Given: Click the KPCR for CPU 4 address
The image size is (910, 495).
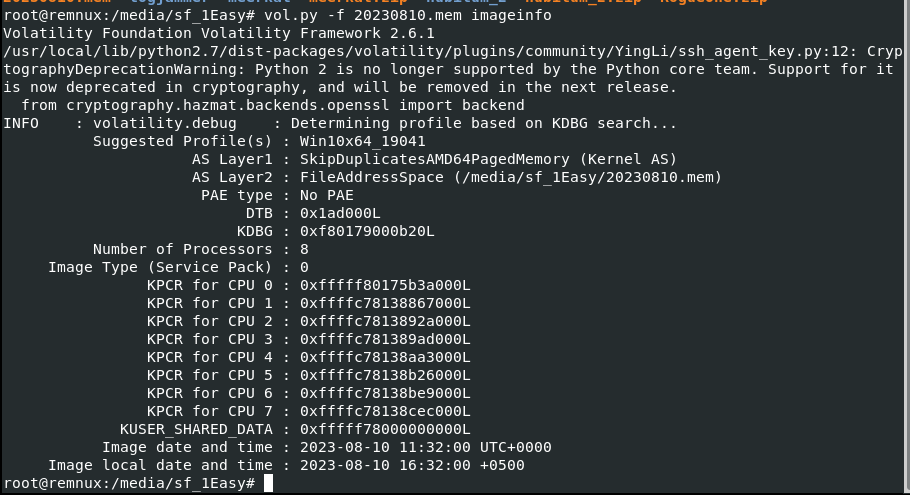Looking at the screenshot, I should pos(385,357).
